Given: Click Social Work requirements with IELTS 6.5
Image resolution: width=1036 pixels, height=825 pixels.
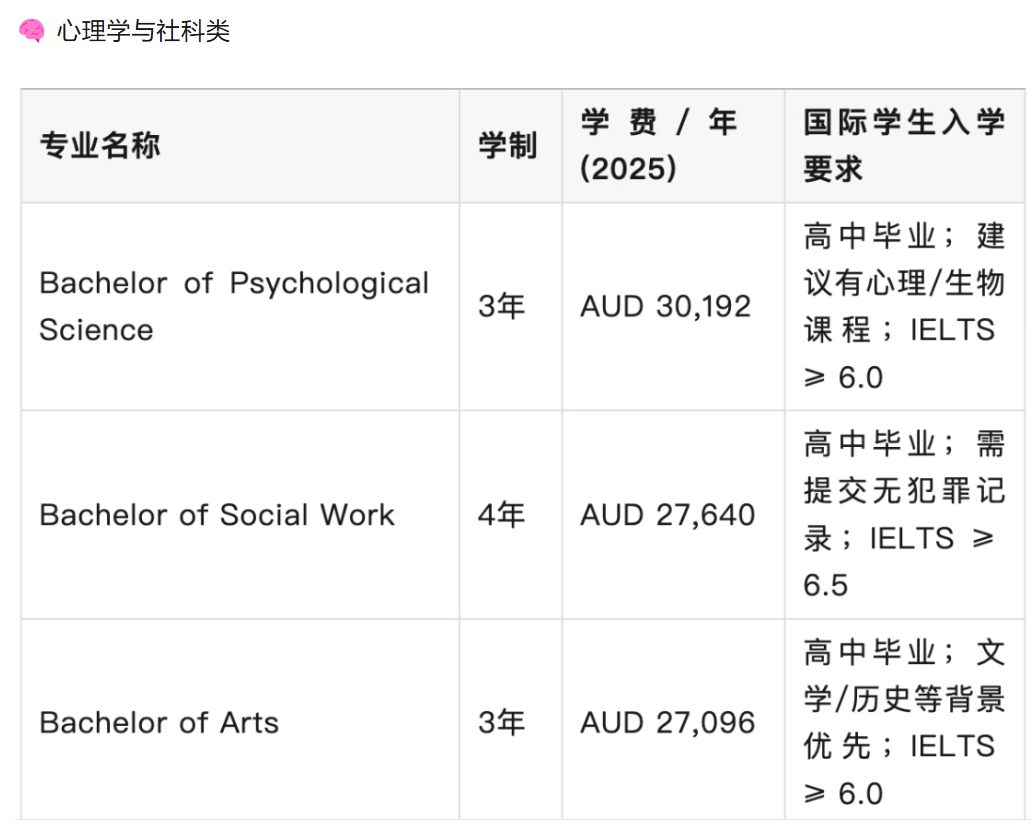Looking at the screenshot, I should pos(904,515).
